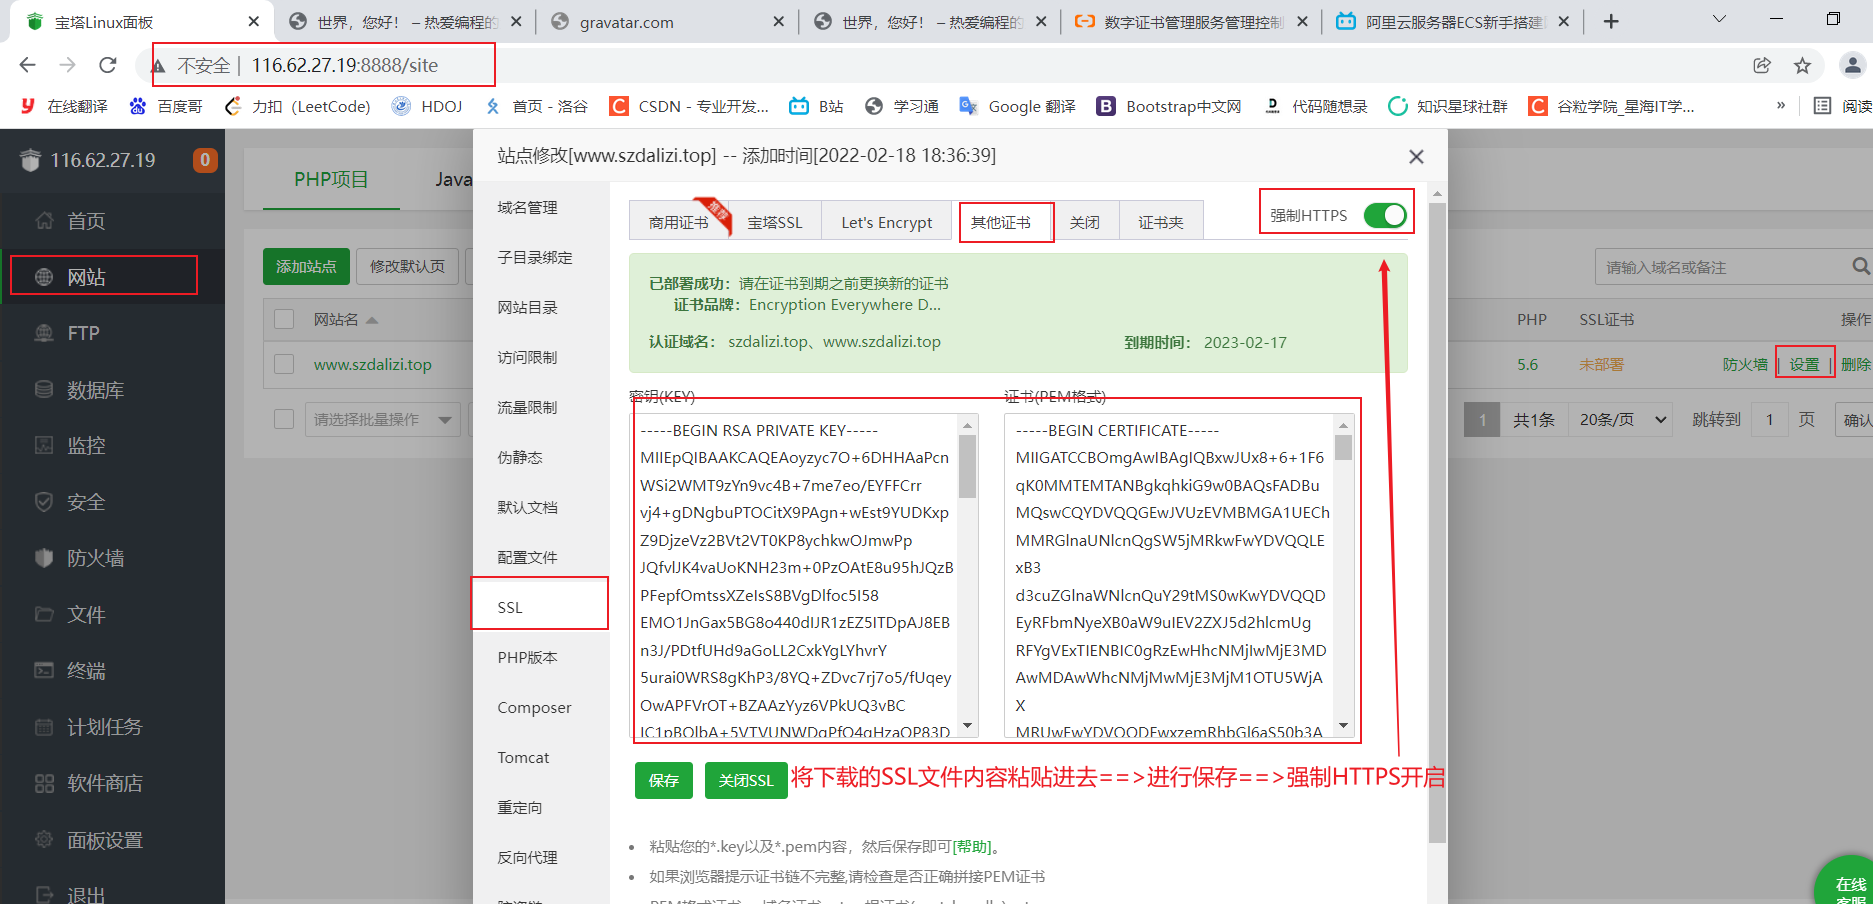Screen dimensions: 1873x904
Task: Click the browser back arrow
Action: pyautogui.click(x=27, y=65)
